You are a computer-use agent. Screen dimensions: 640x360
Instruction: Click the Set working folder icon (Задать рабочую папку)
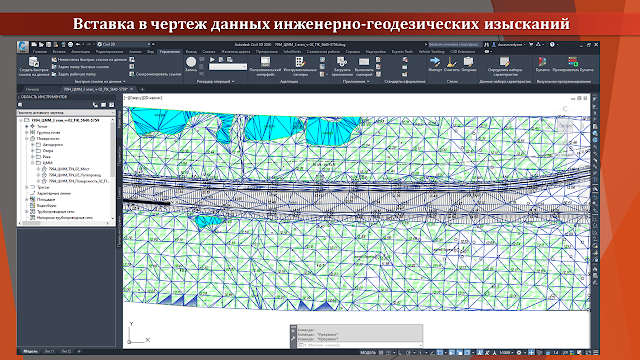tap(54, 74)
